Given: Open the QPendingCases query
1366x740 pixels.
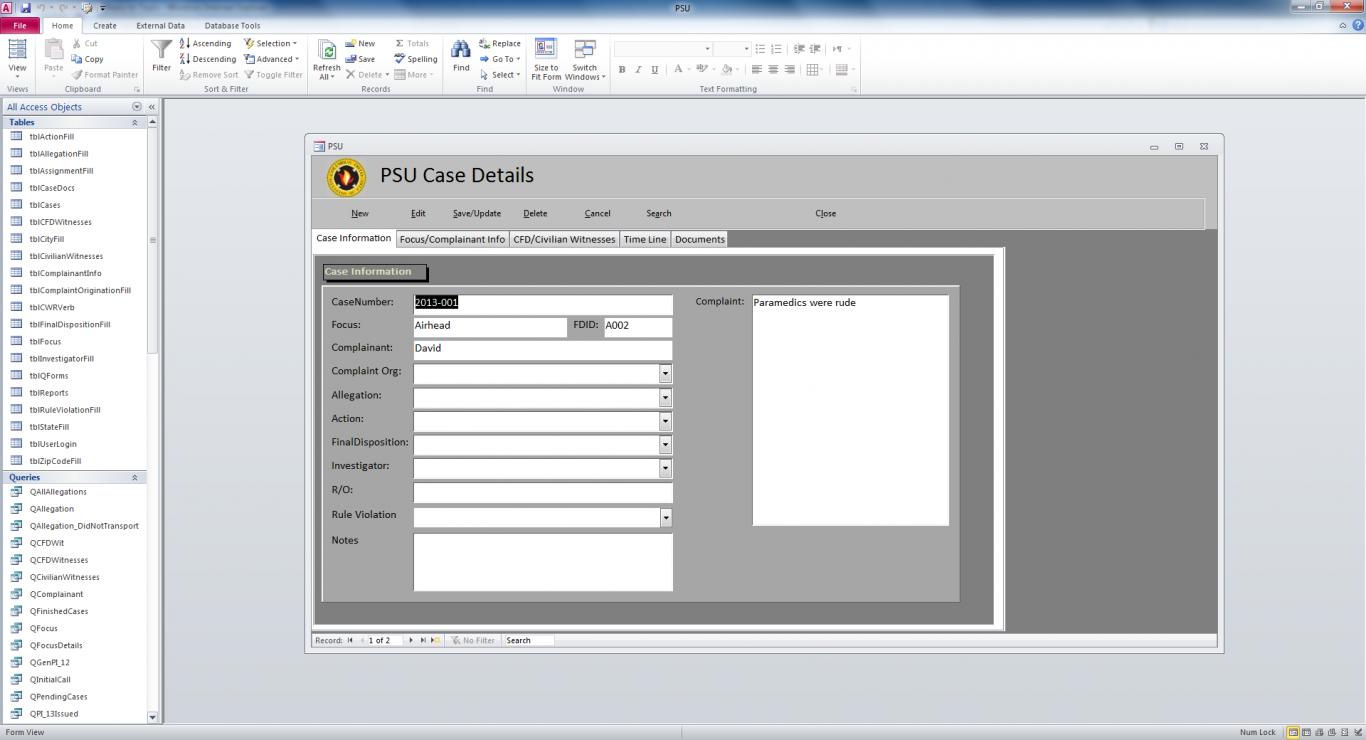Looking at the screenshot, I should [58, 697].
